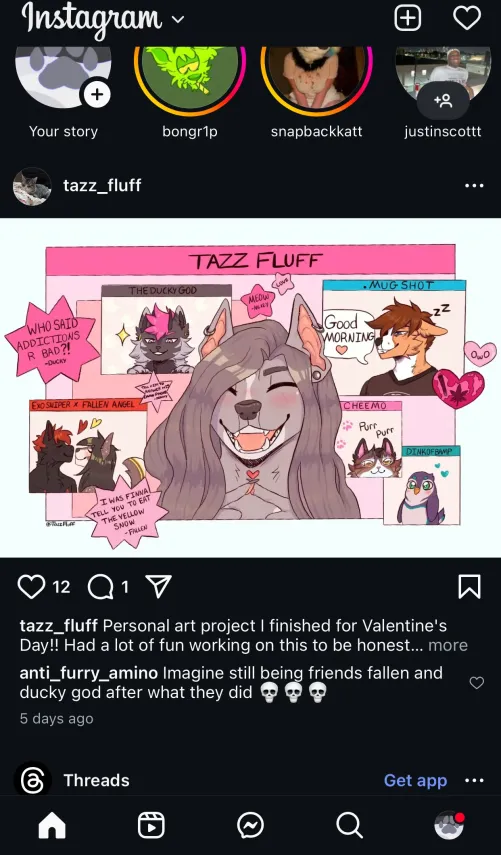Expand caption with more link
This screenshot has height=855, width=501.
coord(448,646)
